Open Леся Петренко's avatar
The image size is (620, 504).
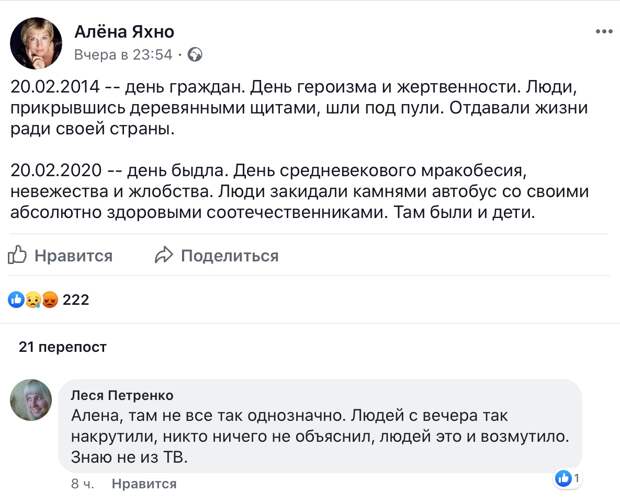31,400
